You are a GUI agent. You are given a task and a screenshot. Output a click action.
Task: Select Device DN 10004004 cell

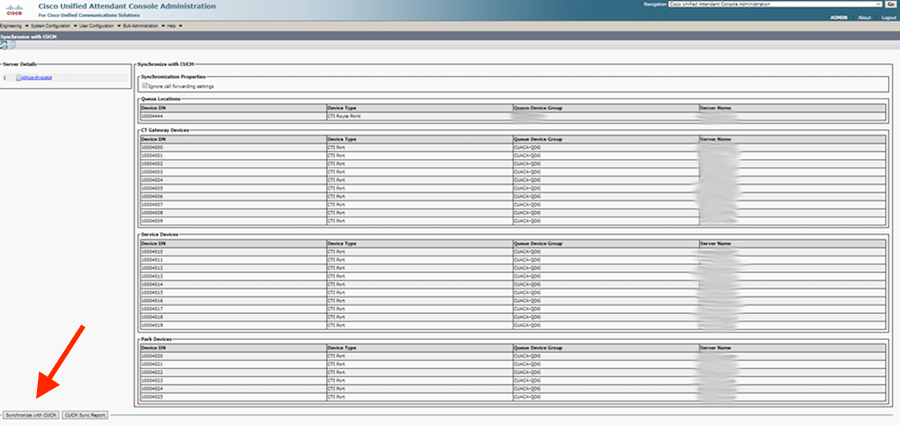click(x=233, y=180)
